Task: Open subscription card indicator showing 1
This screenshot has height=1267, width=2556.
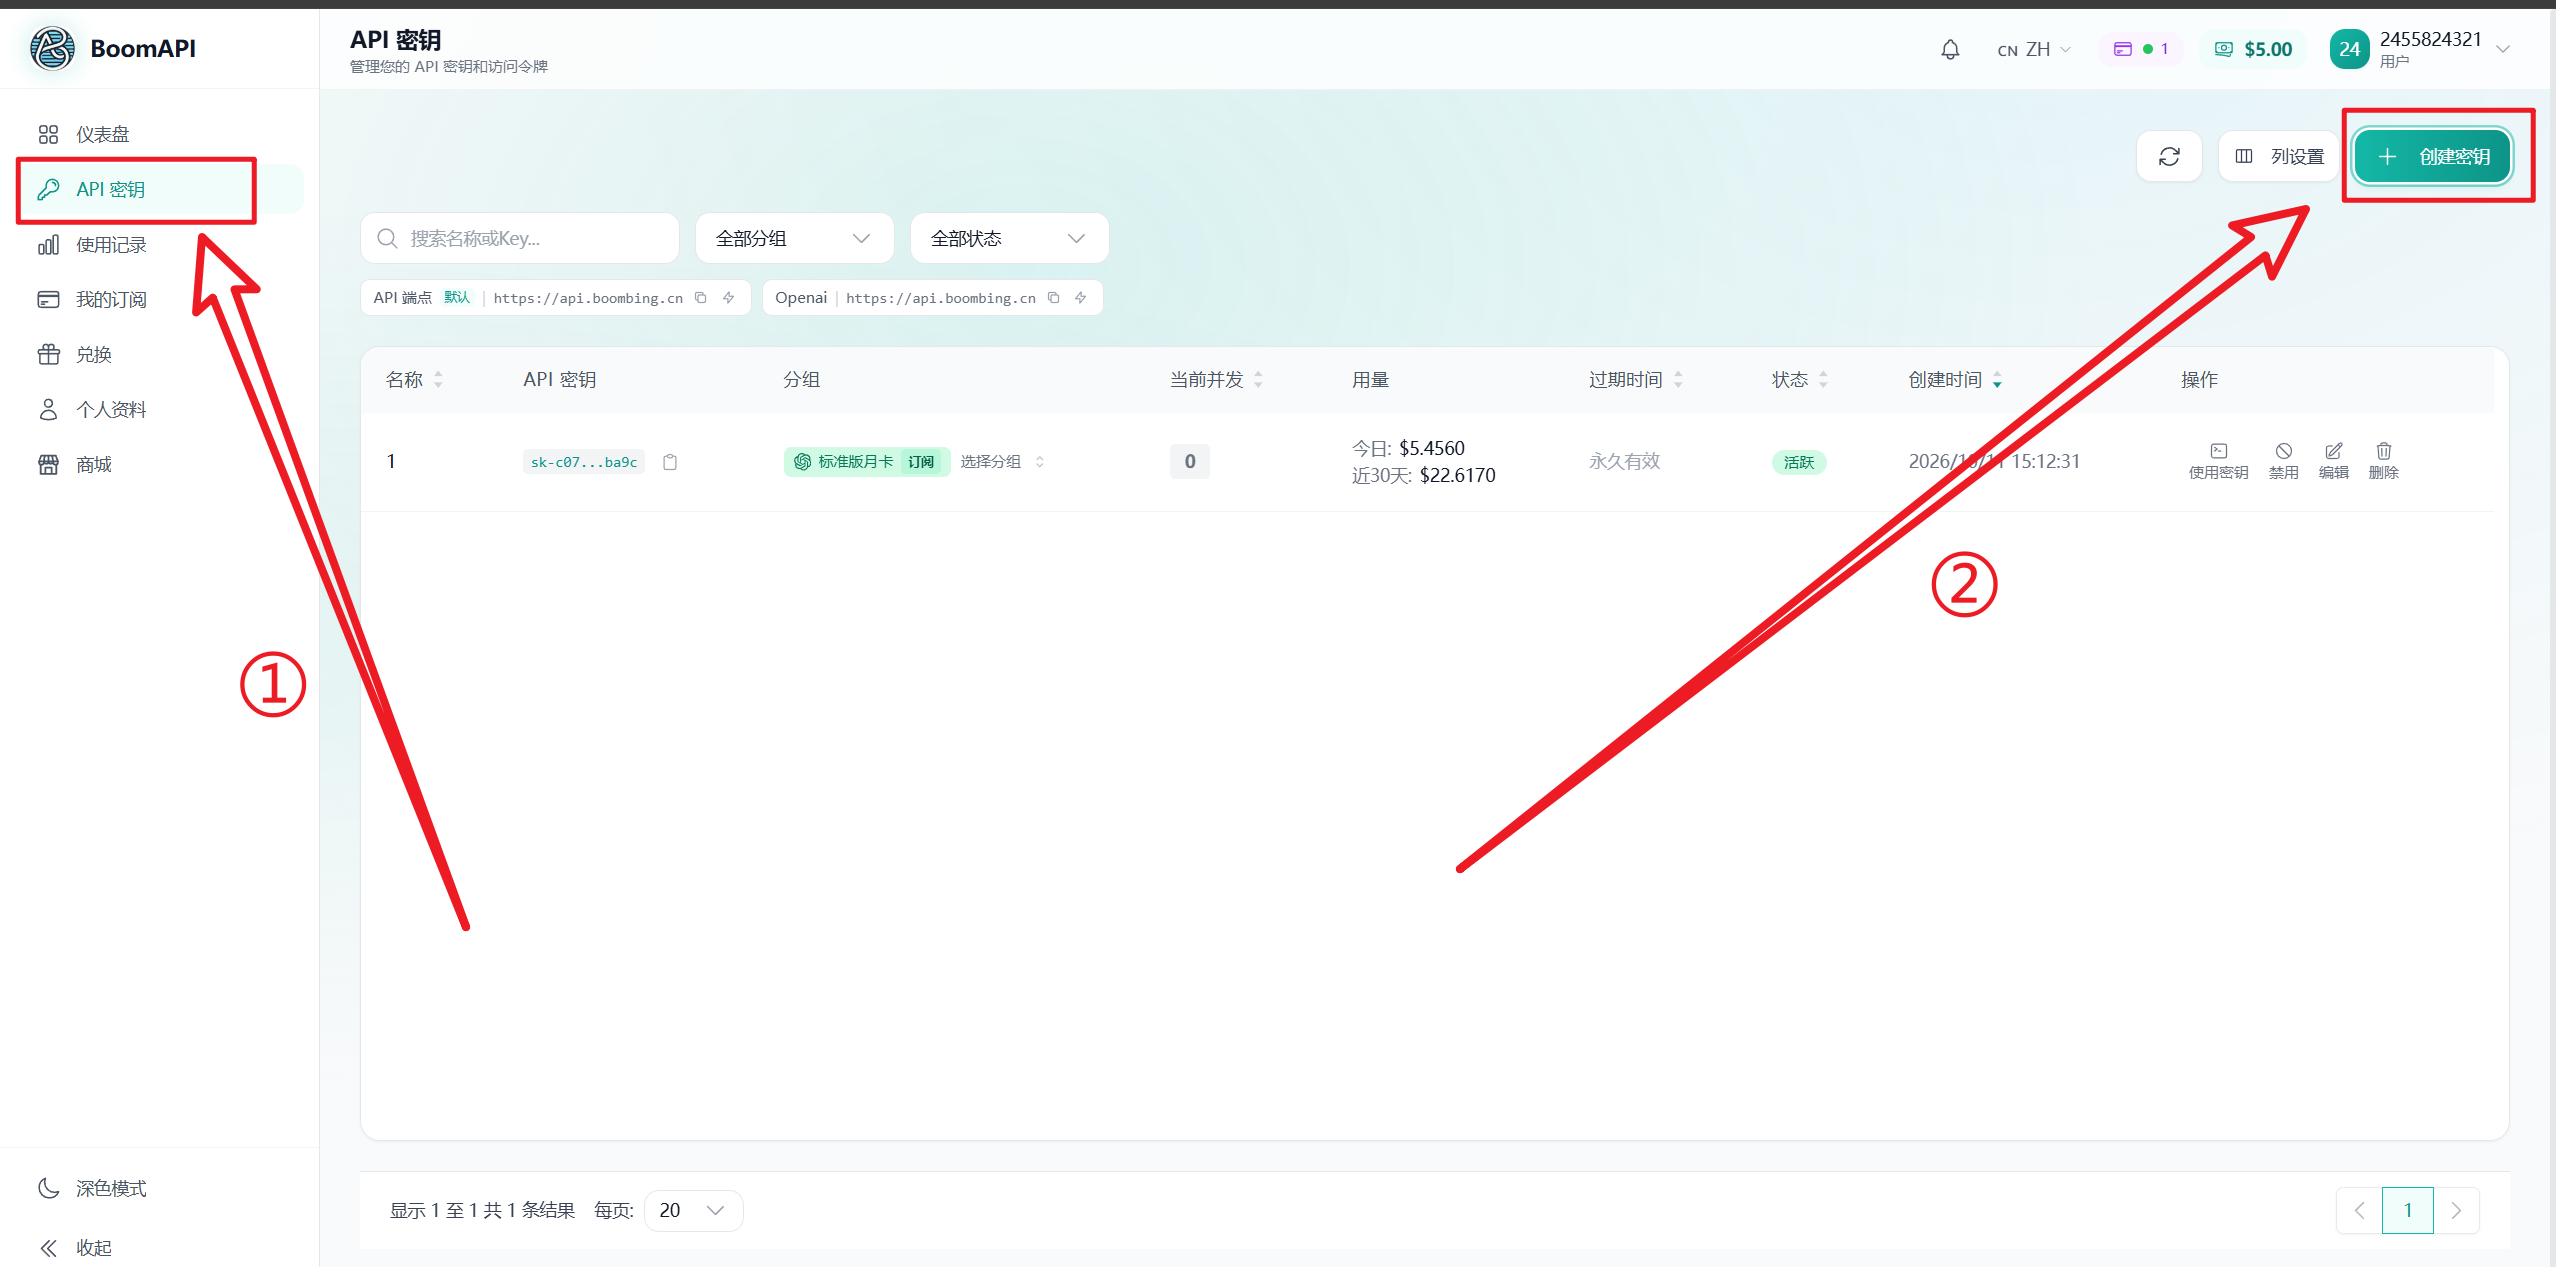Action: point(2140,49)
